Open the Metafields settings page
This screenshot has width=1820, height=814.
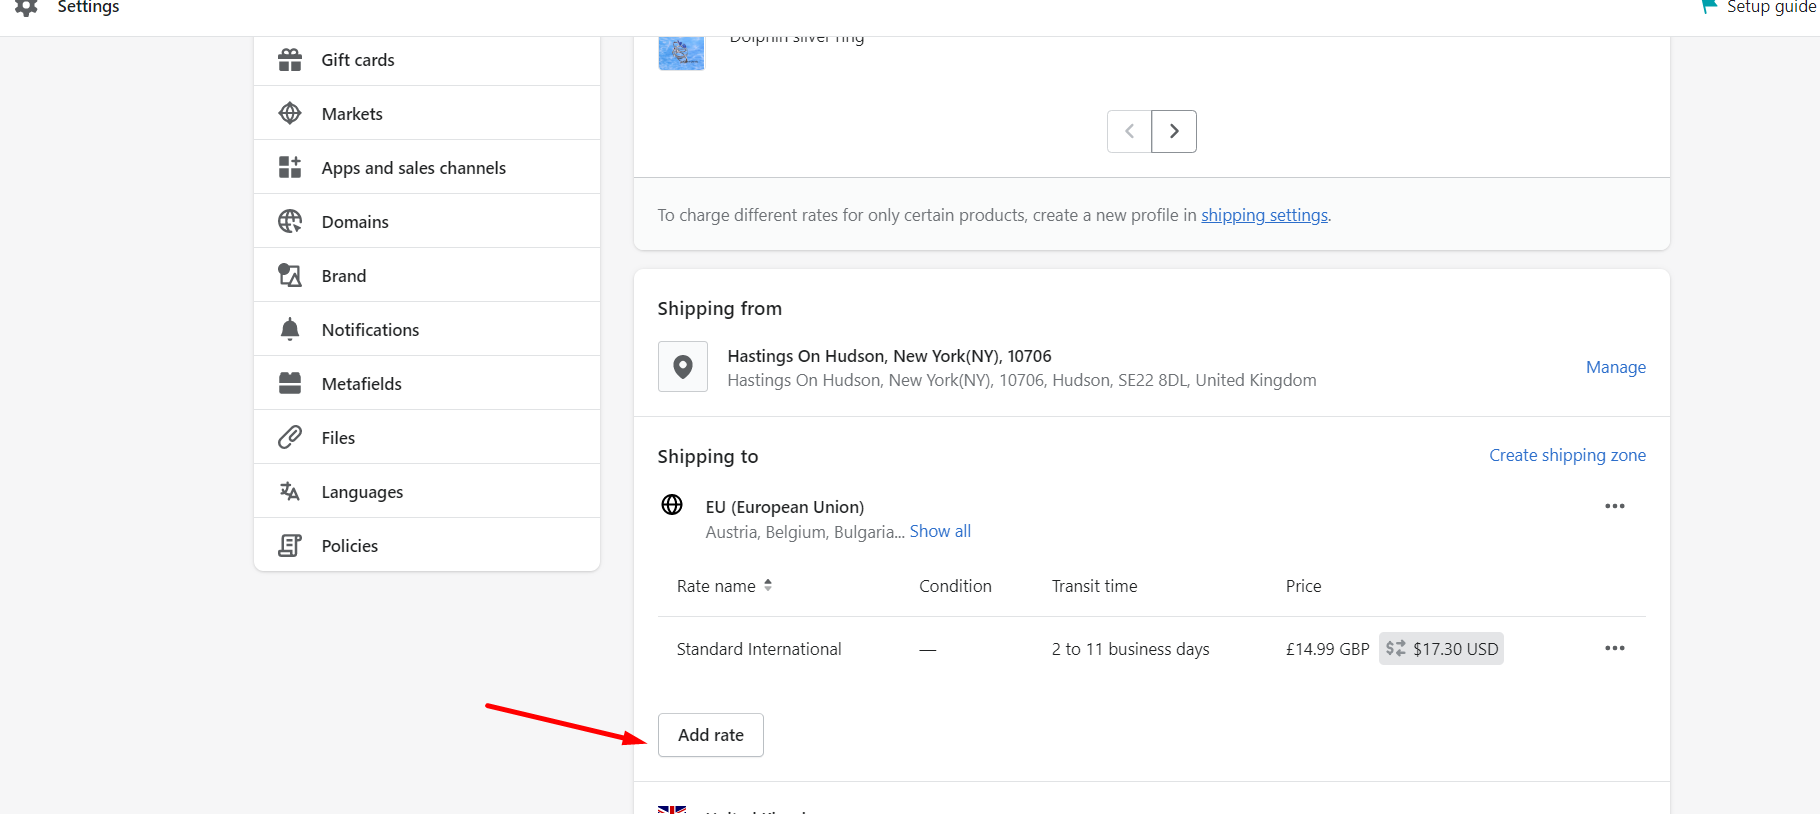[x=361, y=384]
